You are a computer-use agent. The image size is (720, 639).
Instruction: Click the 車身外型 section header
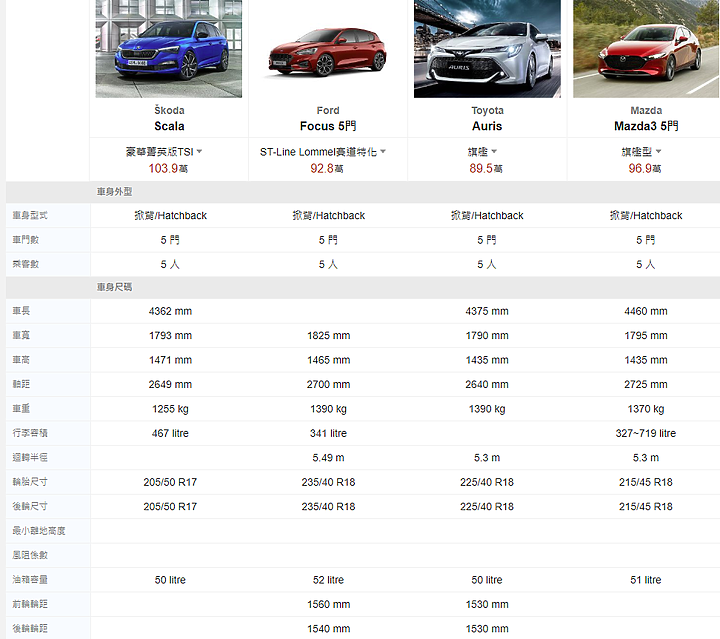point(114,192)
